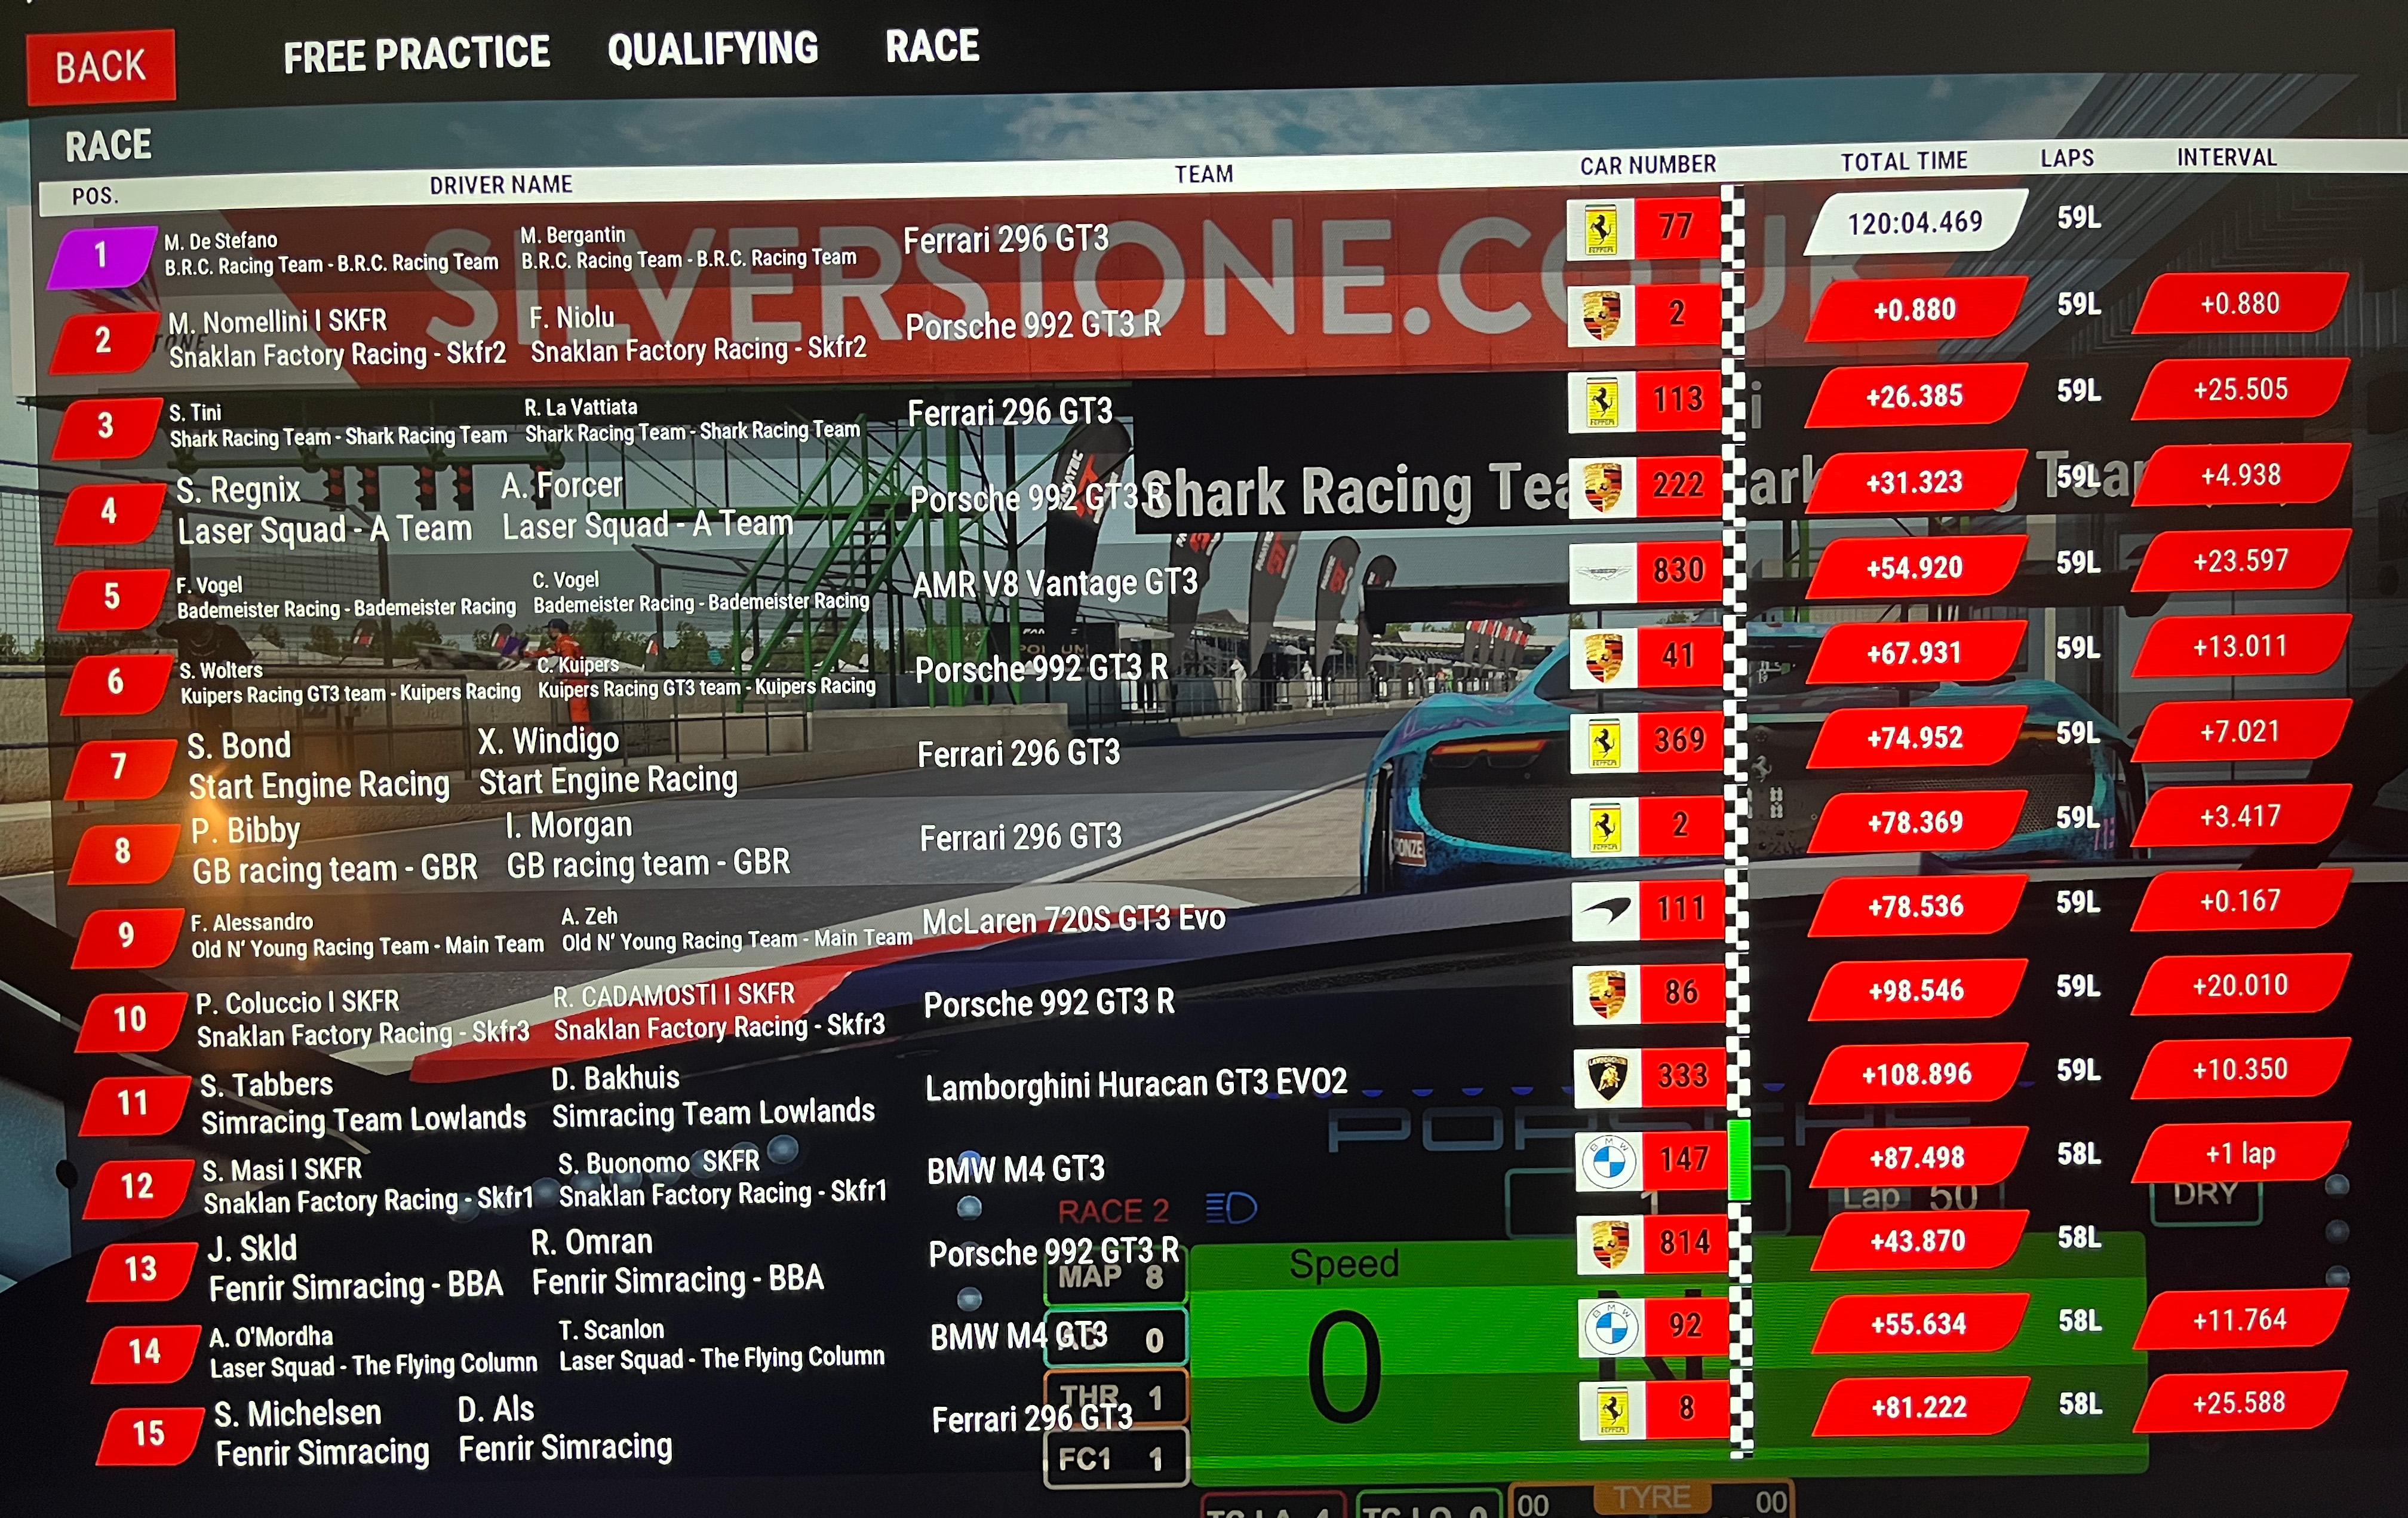
Task: Click BMW logo for car 147
Action: 1610,1162
